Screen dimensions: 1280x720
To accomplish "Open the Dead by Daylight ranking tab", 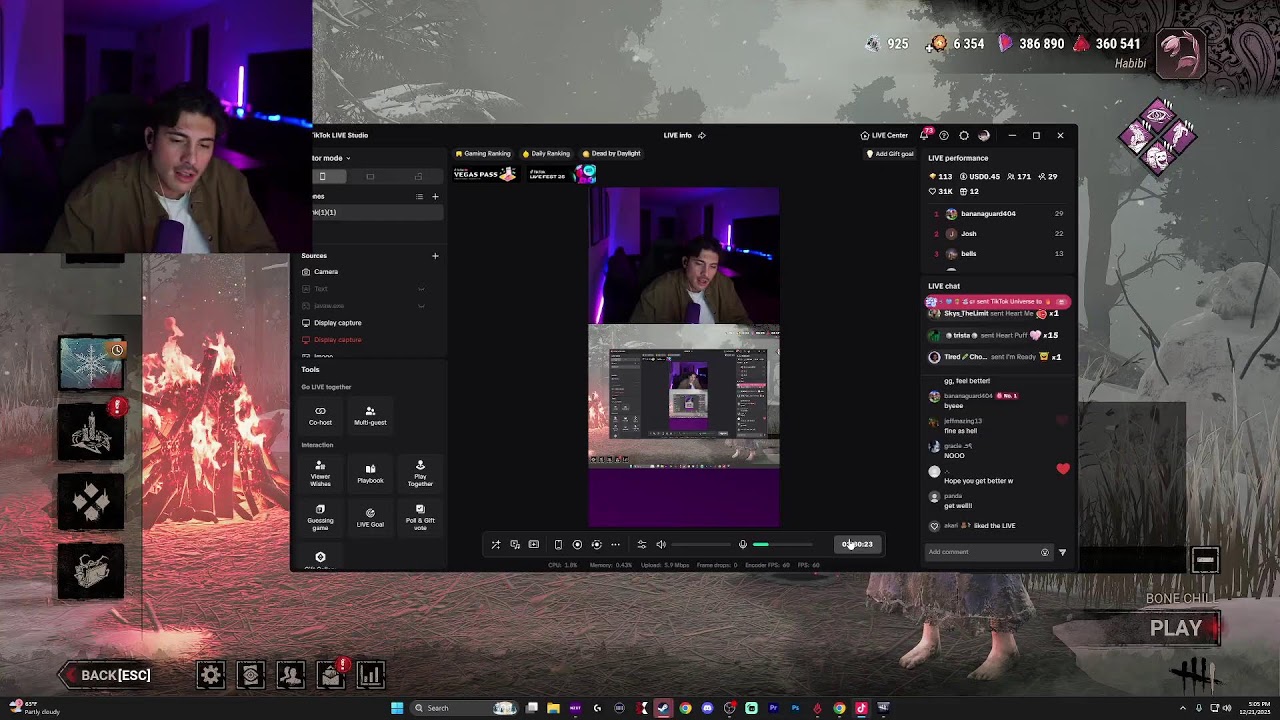I will pos(611,154).
